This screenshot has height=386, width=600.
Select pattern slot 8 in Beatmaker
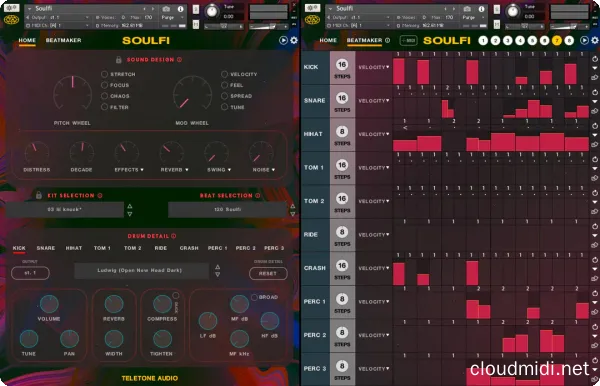569,41
